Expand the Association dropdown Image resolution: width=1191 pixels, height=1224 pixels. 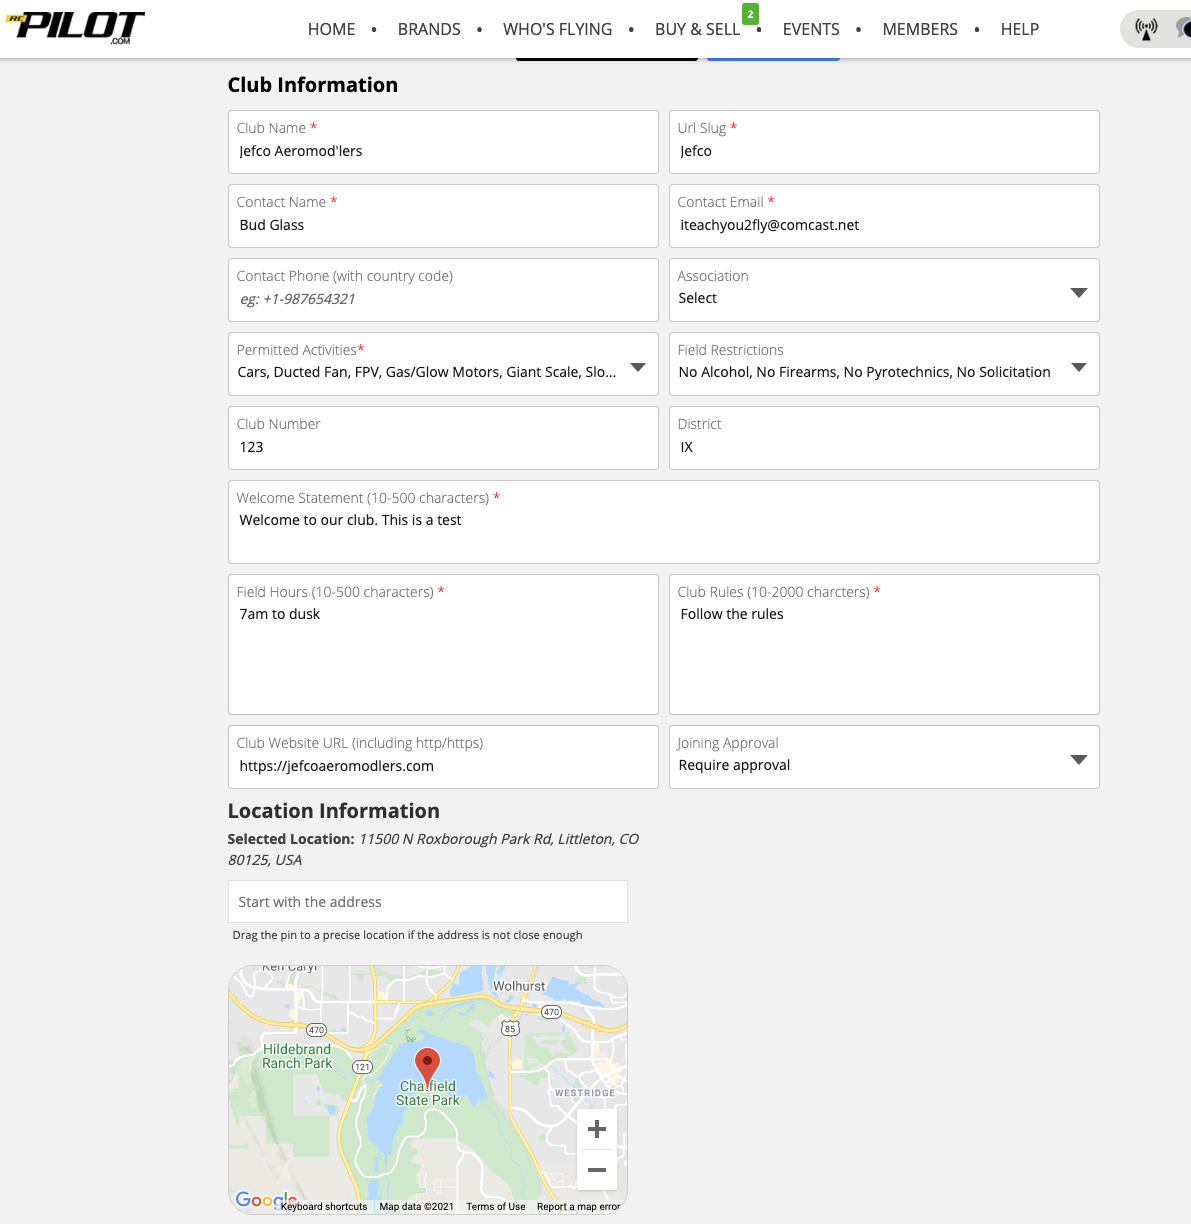point(1078,292)
